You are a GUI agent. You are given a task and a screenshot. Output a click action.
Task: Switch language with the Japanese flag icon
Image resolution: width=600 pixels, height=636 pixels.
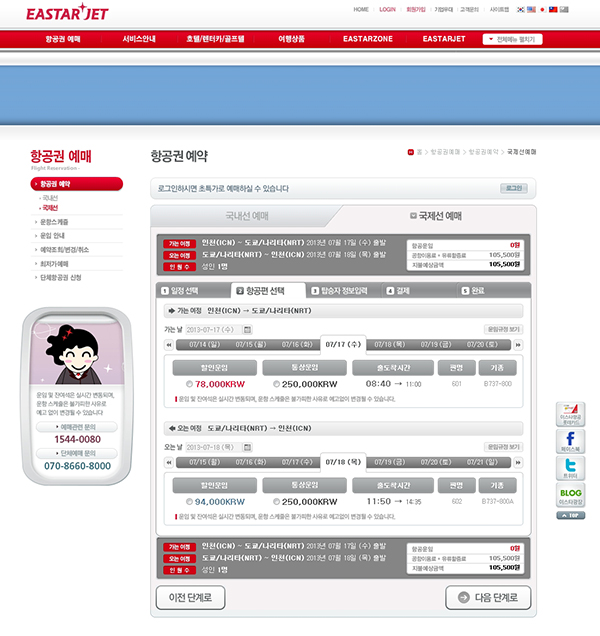click(x=542, y=9)
